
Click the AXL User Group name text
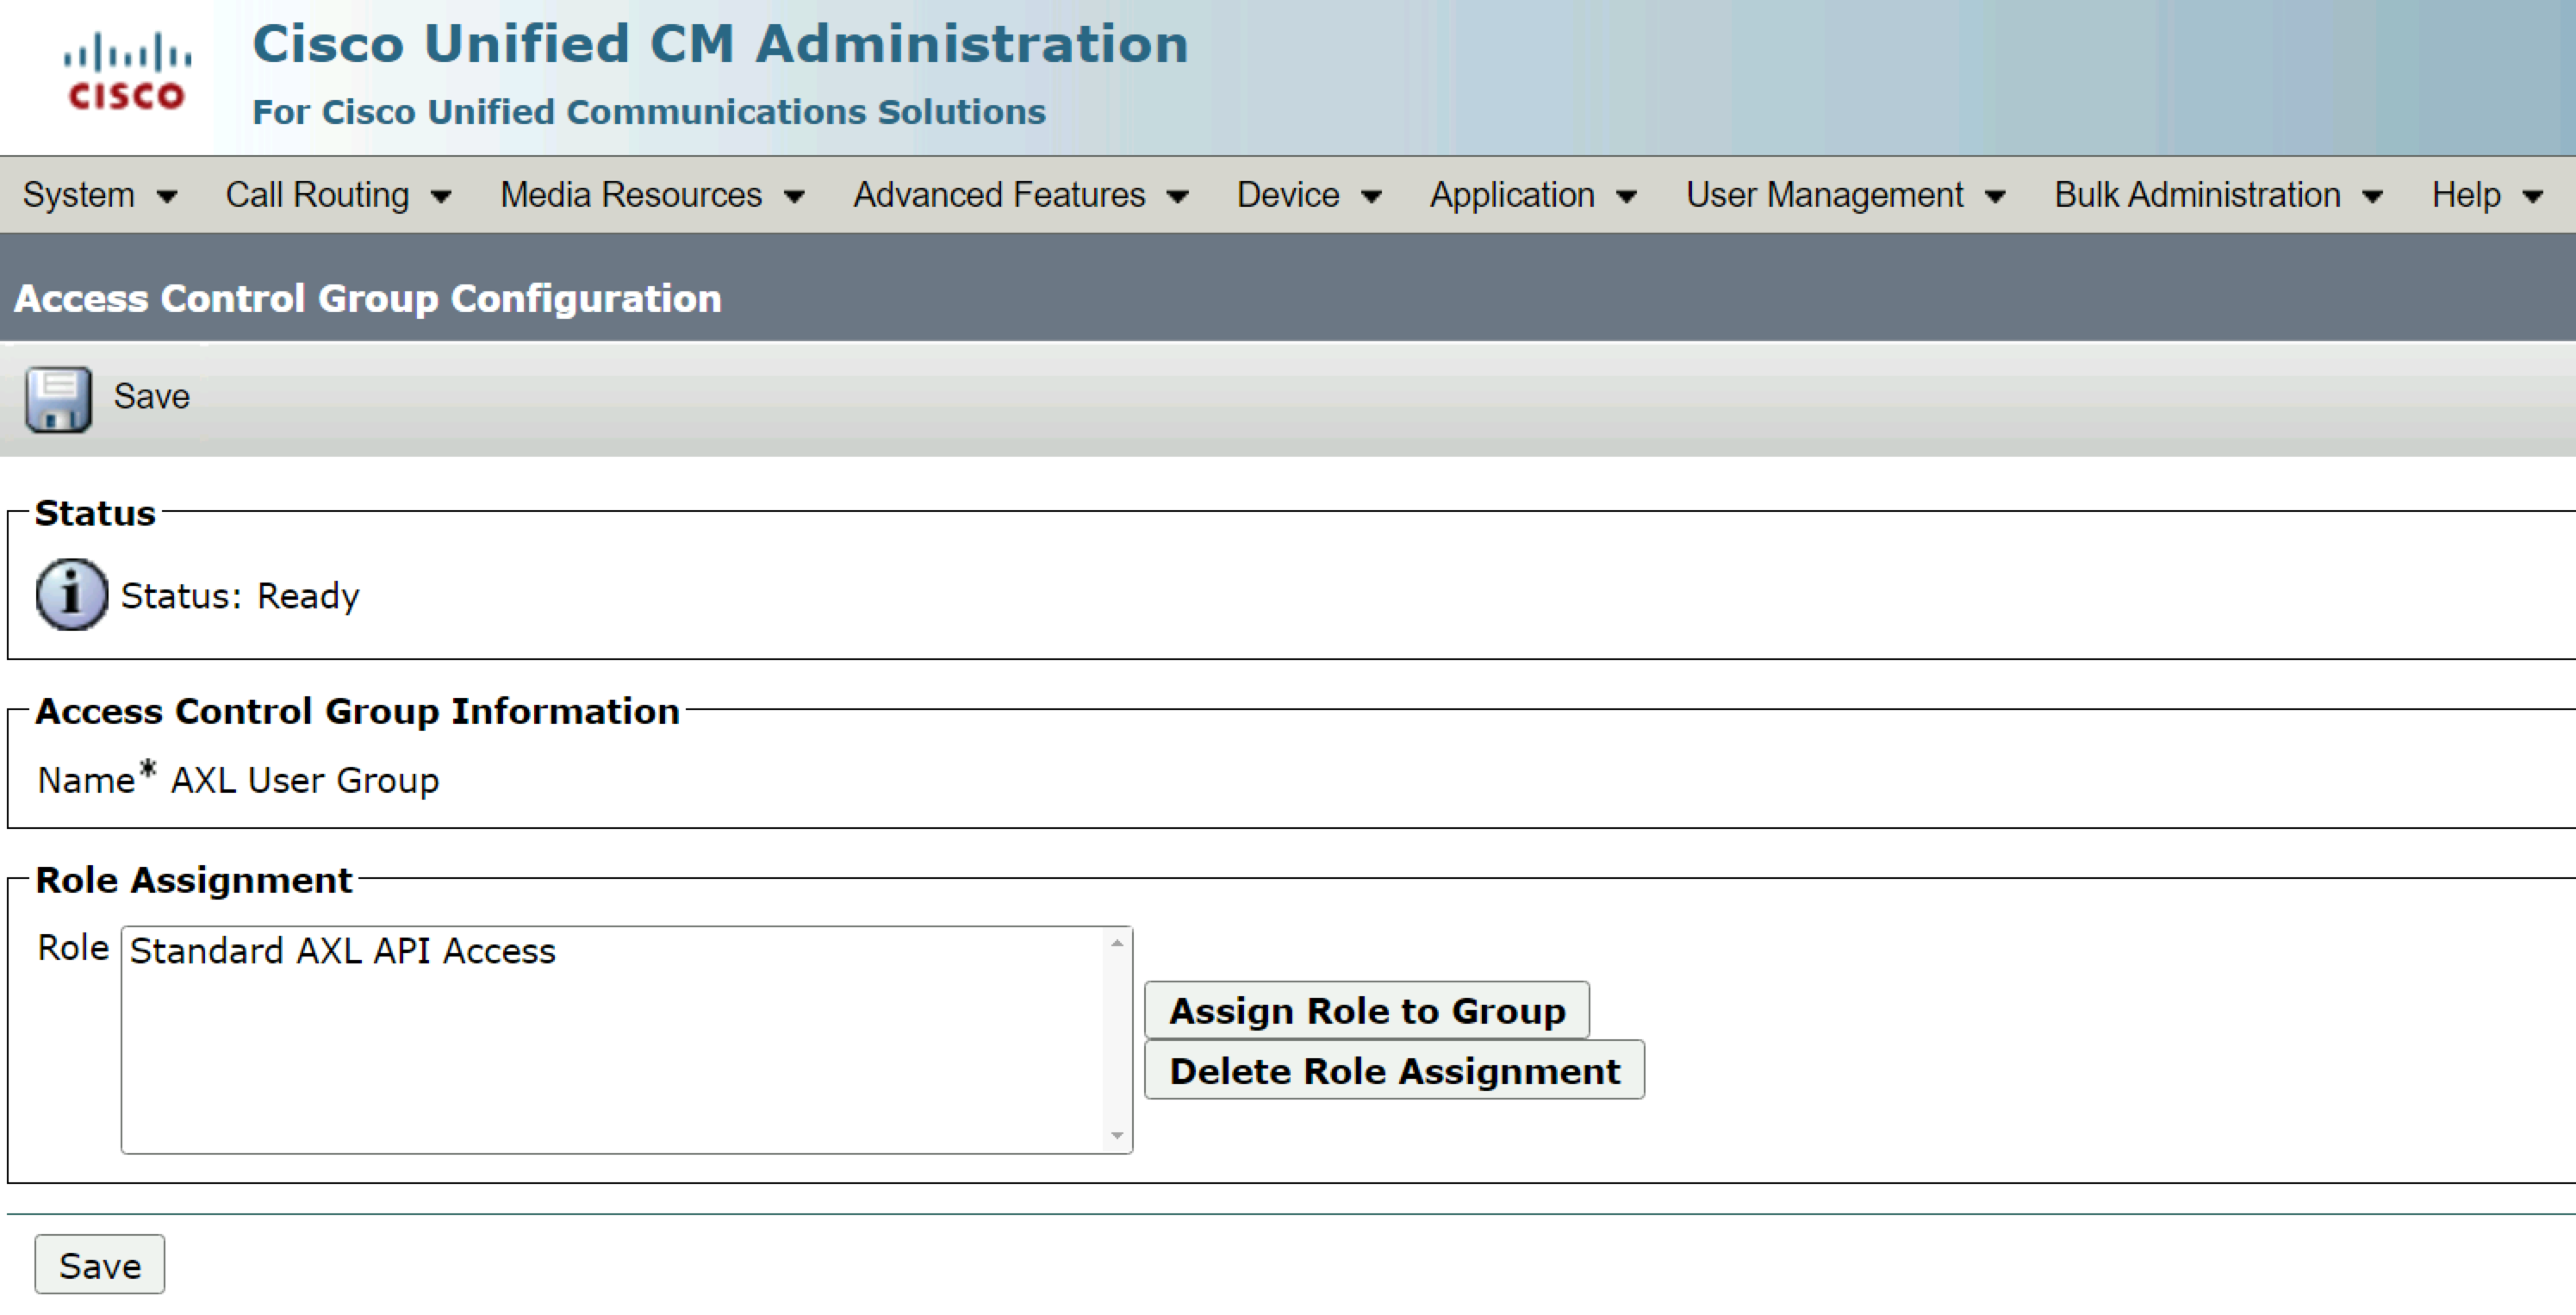(x=305, y=780)
